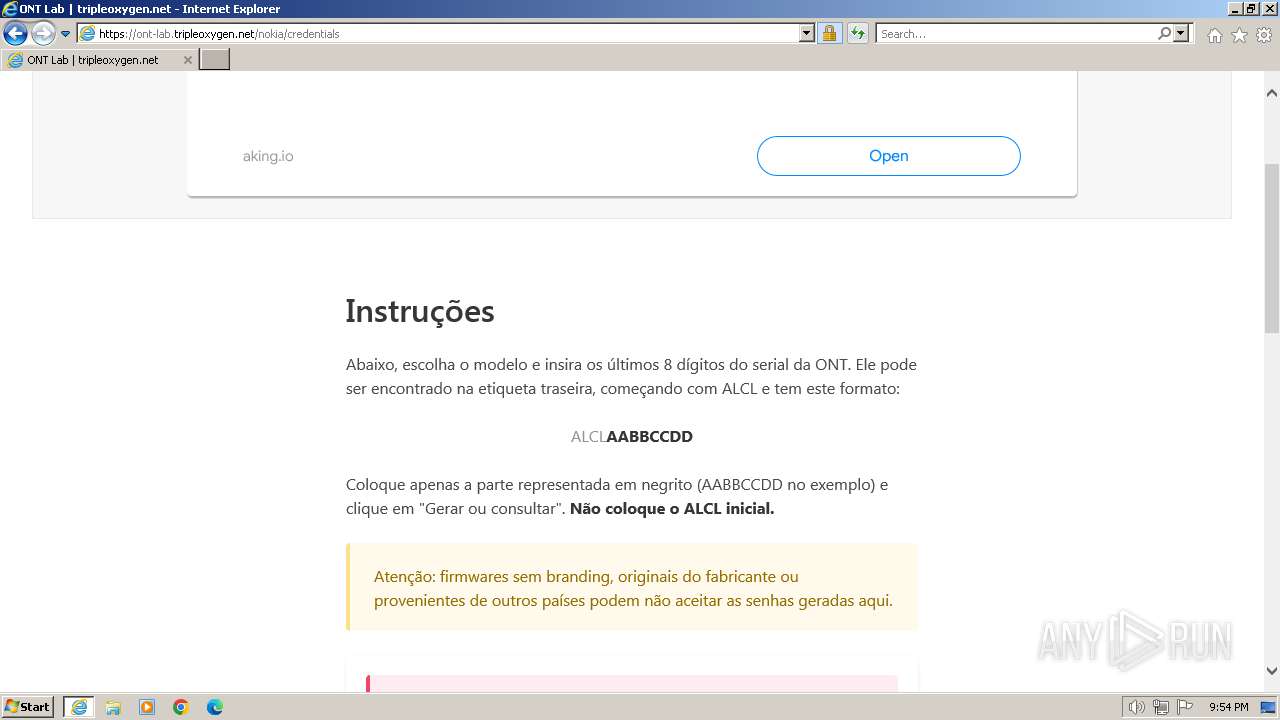Image resolution: width=1280 pixels, height=720 pixels.
Task: Click the 9:54 PM clock
Action: tap(1228, 707)
